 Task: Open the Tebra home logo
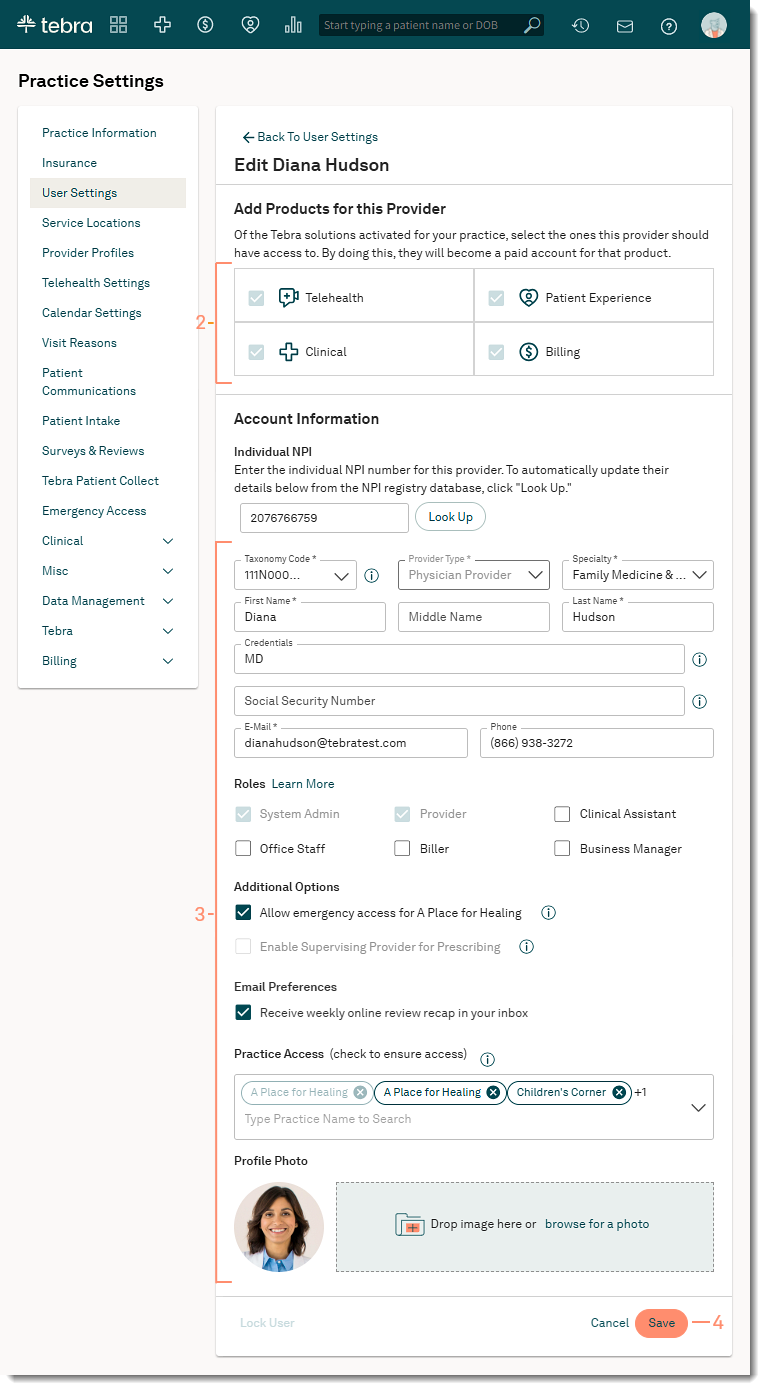tap(55, 24)
